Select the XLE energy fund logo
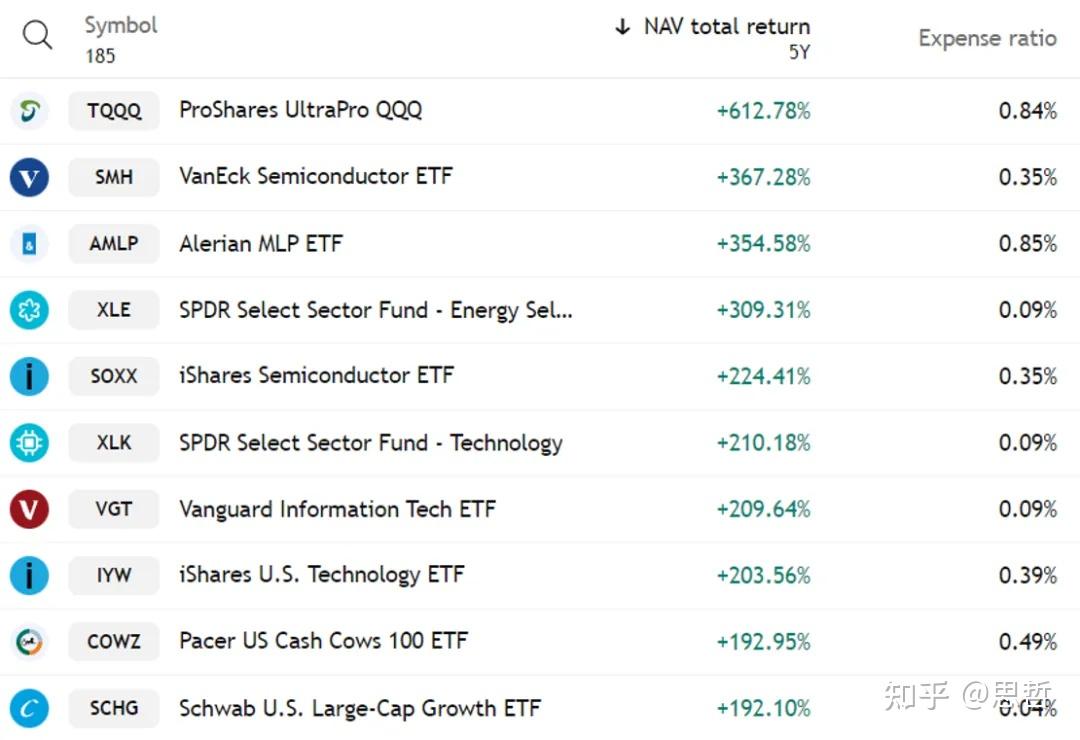Screen dimensions: 1080x740 [x=29, y=310]
